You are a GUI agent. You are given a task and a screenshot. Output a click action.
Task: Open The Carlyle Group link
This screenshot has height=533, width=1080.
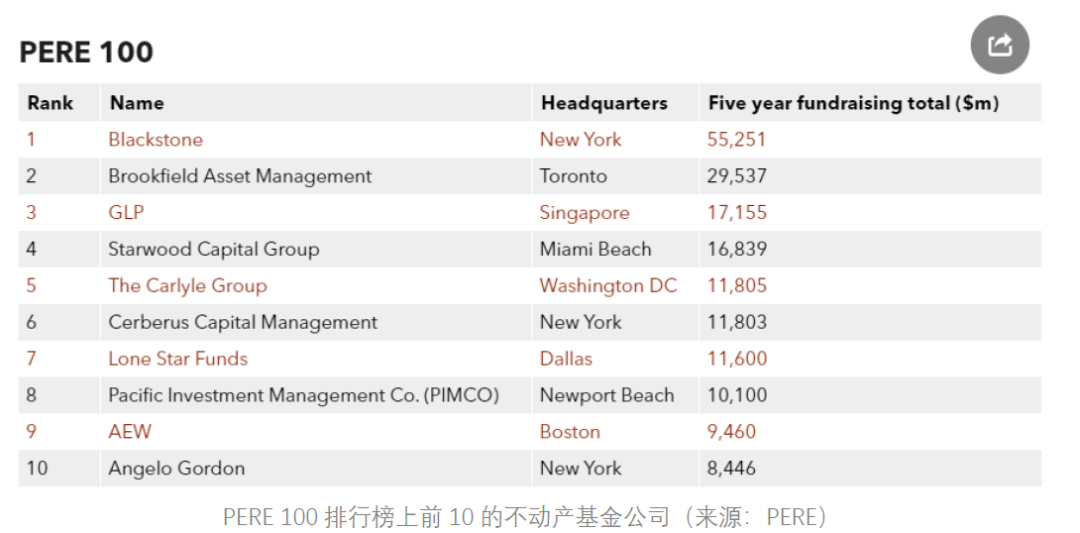tap(187, 285)
